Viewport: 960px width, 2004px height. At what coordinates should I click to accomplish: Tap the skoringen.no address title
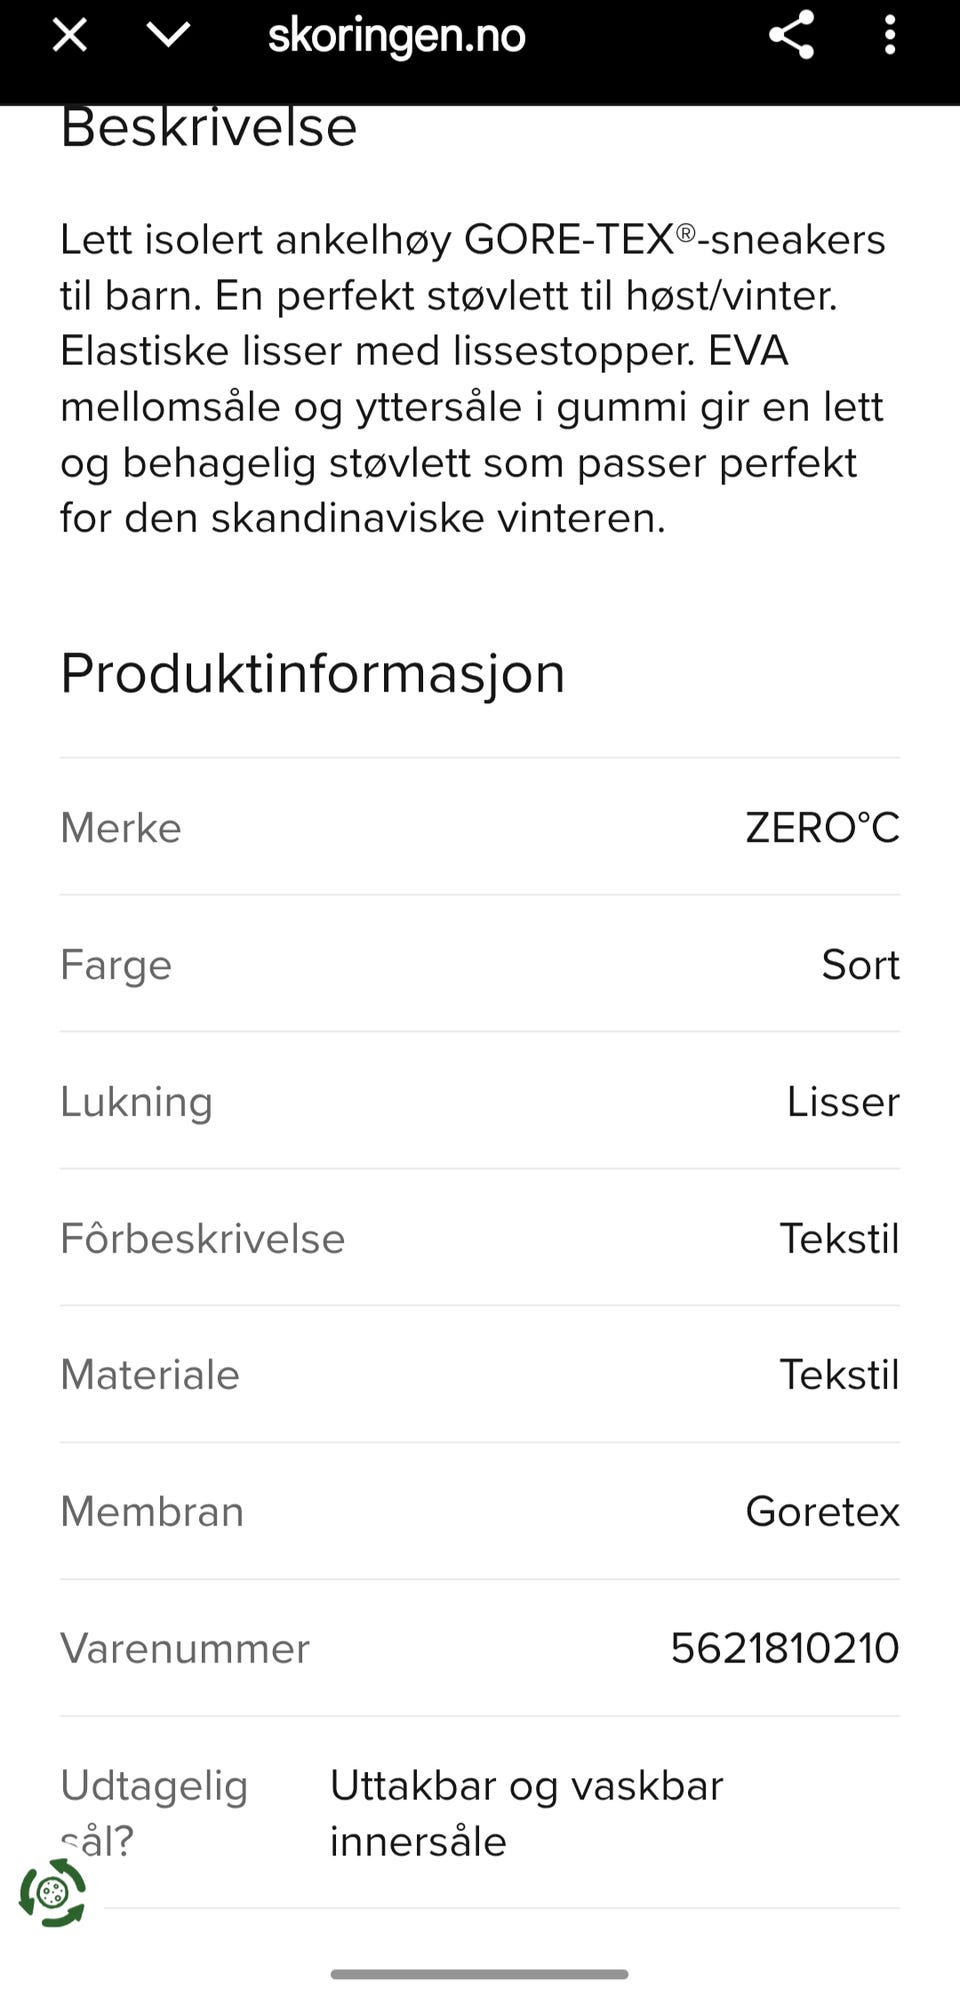(x=396, y=36)
